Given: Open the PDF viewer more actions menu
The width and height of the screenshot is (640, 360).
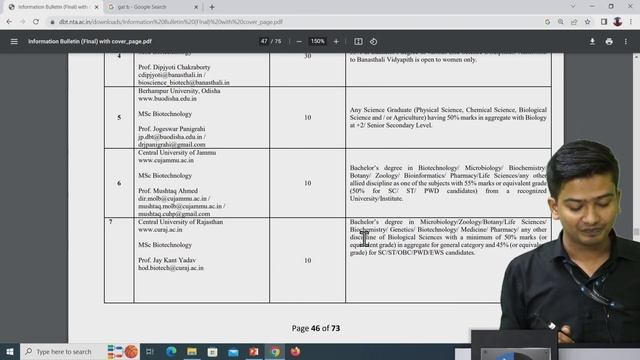Looking at the screenshot, I should 626,42.
